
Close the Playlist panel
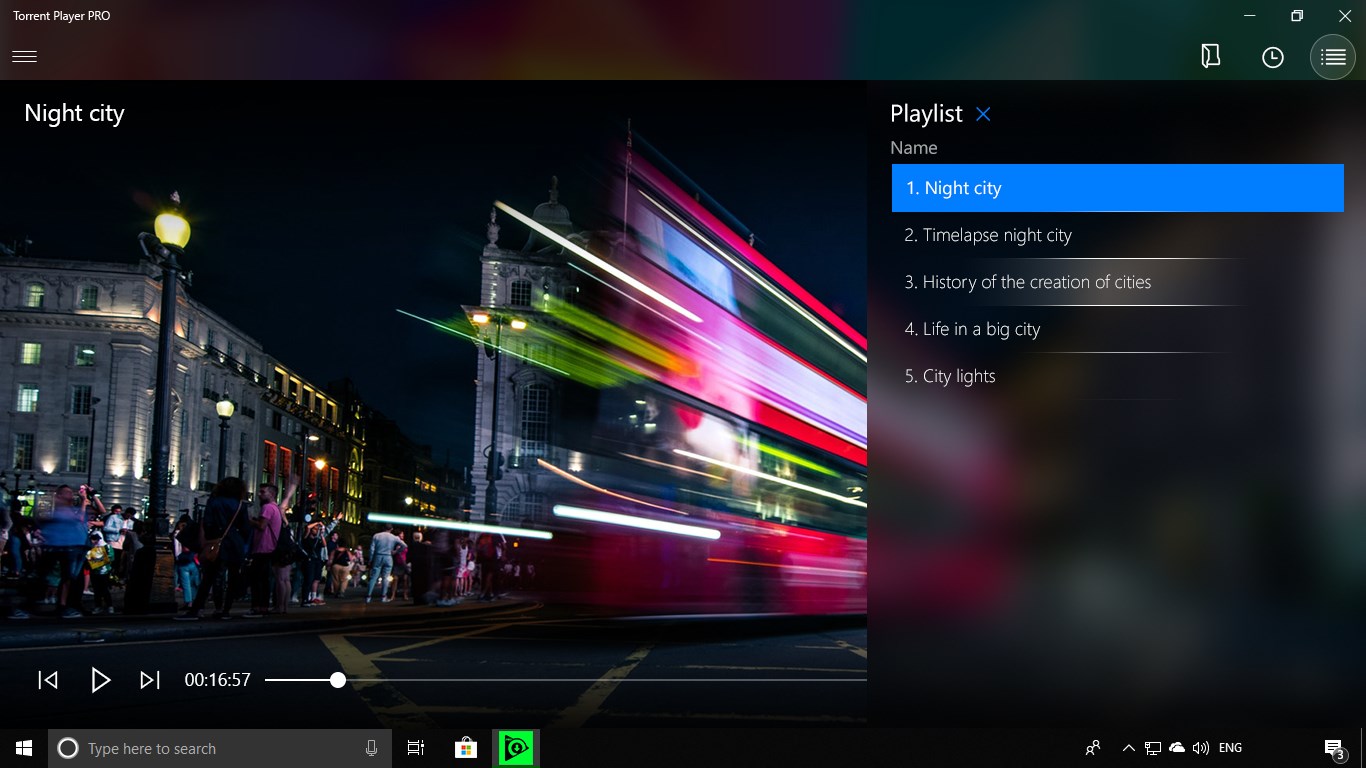pyautogui.click(x=982, y=113)
